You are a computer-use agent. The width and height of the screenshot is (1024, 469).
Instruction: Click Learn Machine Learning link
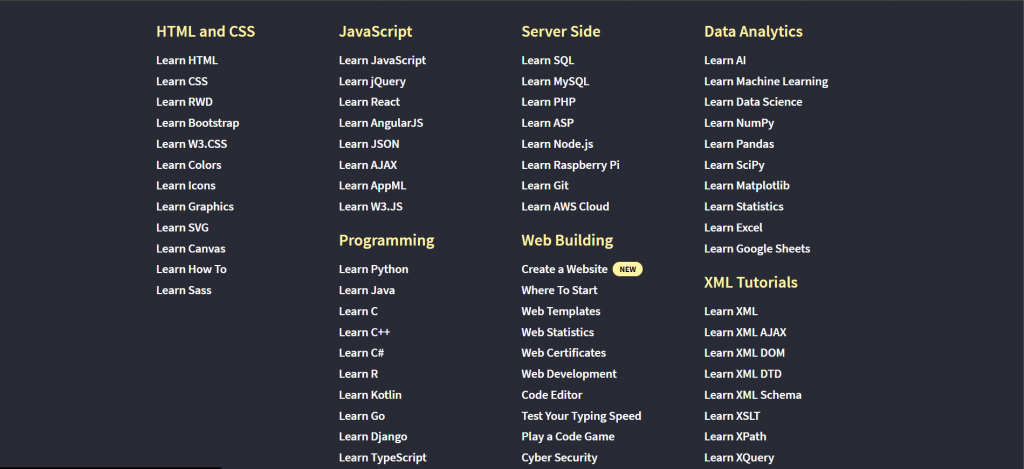766,81
